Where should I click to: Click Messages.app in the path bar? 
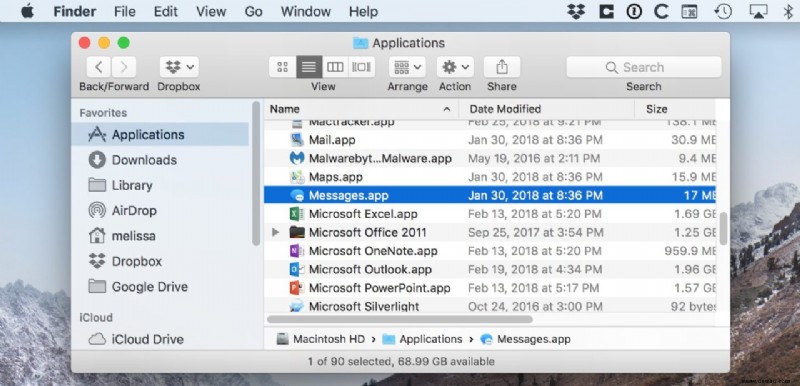pos(526,339)
